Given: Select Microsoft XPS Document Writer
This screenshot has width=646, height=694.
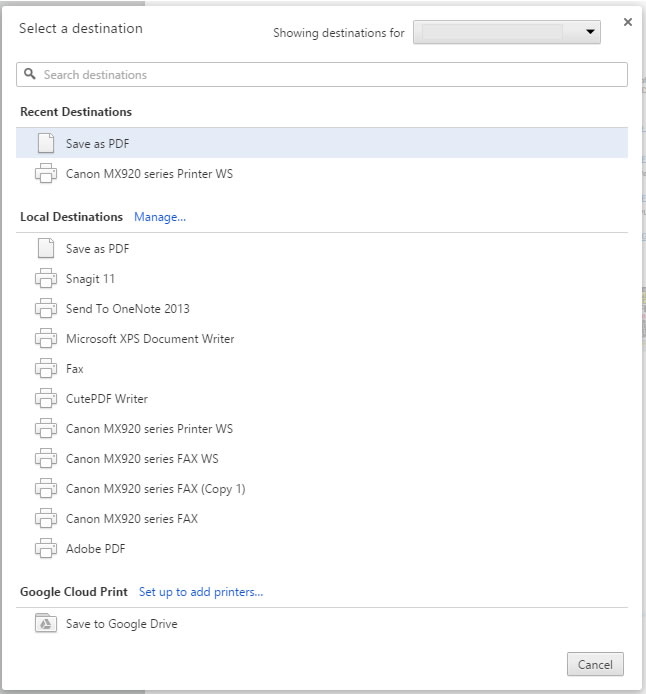Looking at the screenshot, I should click(322, 339).
